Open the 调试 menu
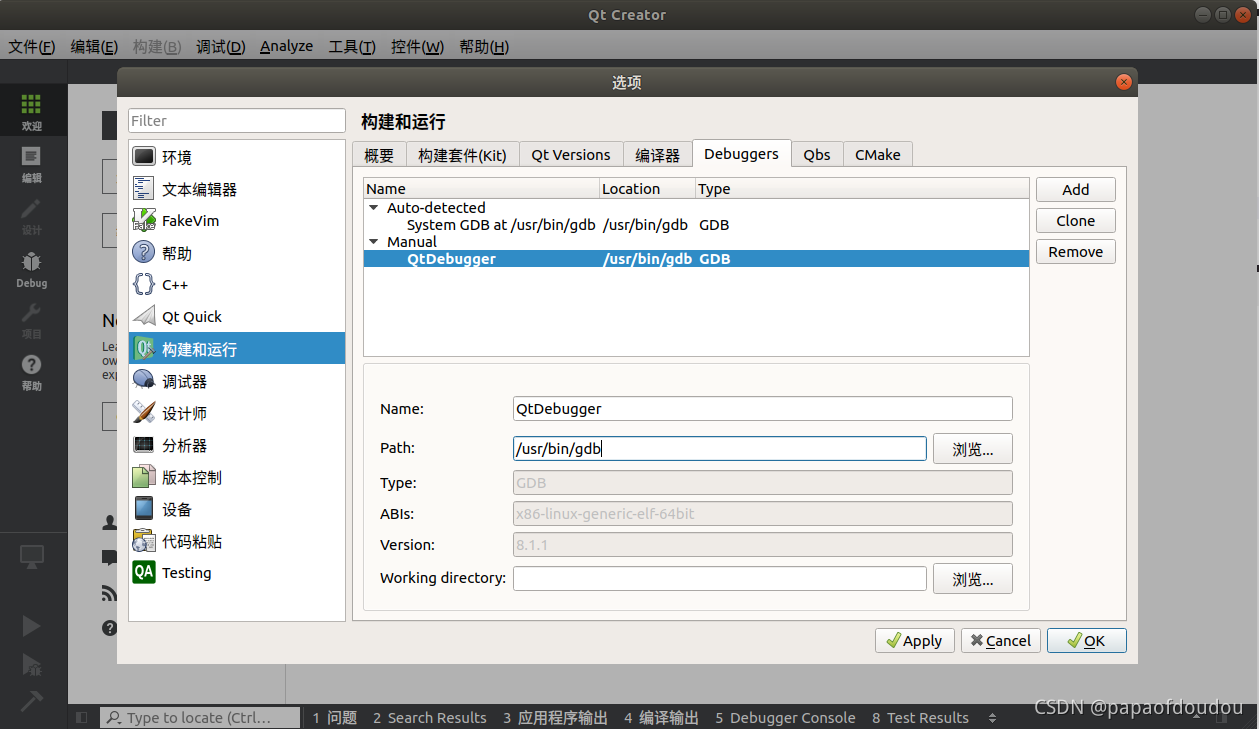Viewport: 1259px width, 729px height. pos(220,46)
